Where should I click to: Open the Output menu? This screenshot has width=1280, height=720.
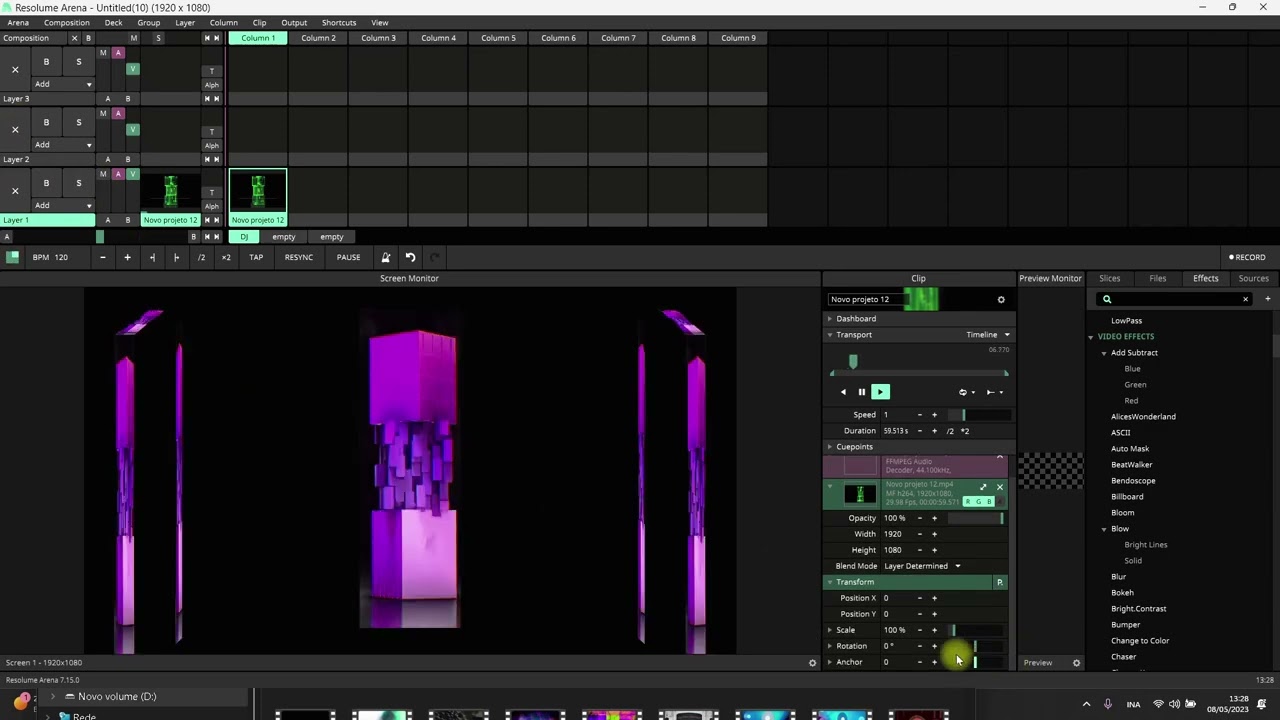[x=294, y=22]
